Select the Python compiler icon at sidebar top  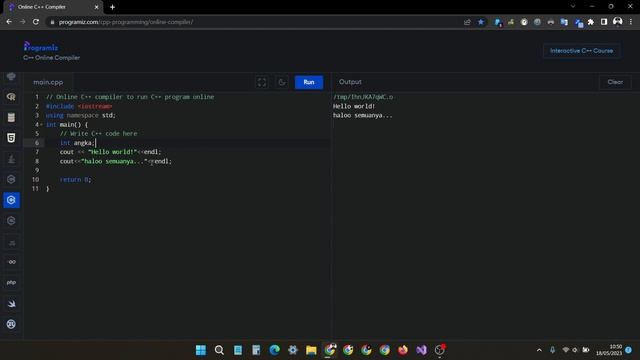point(11,76)
